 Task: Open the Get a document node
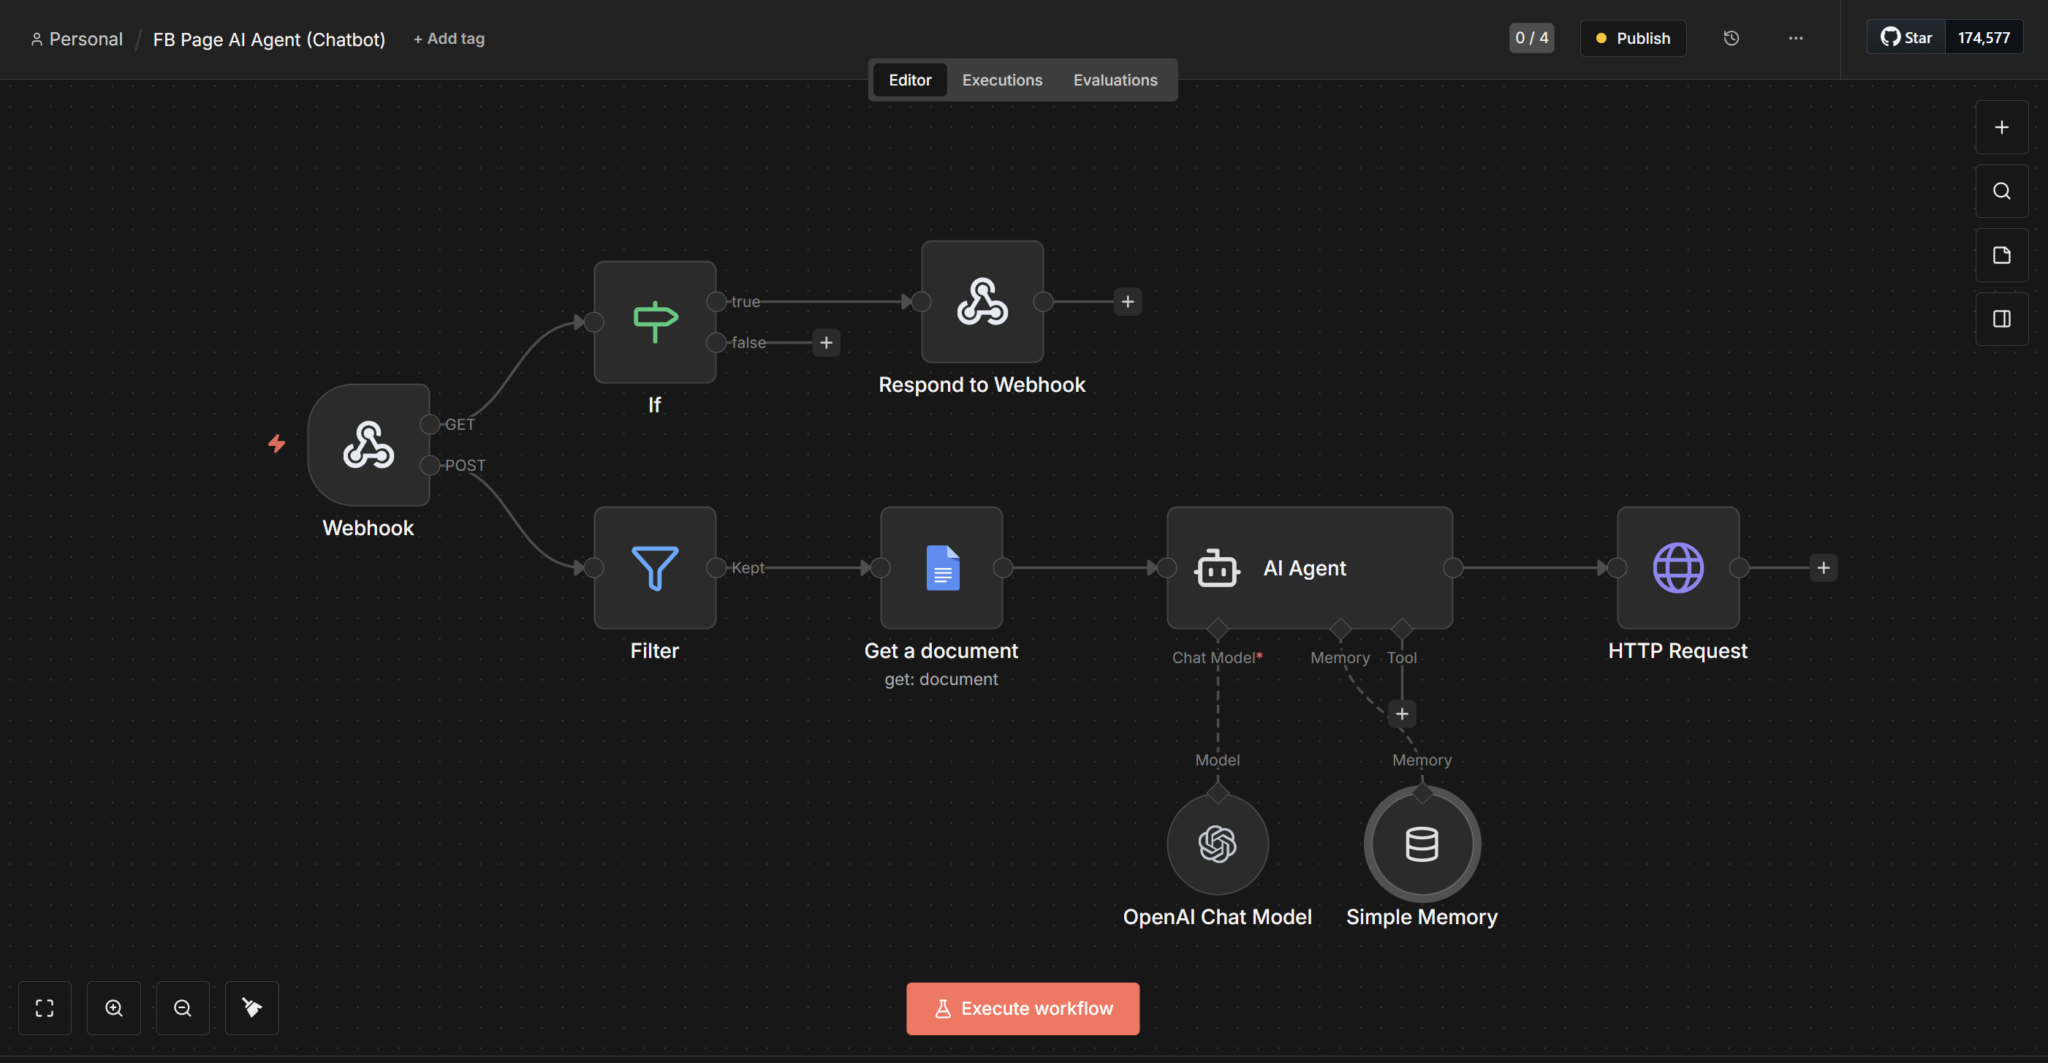[x=940, y=568]
